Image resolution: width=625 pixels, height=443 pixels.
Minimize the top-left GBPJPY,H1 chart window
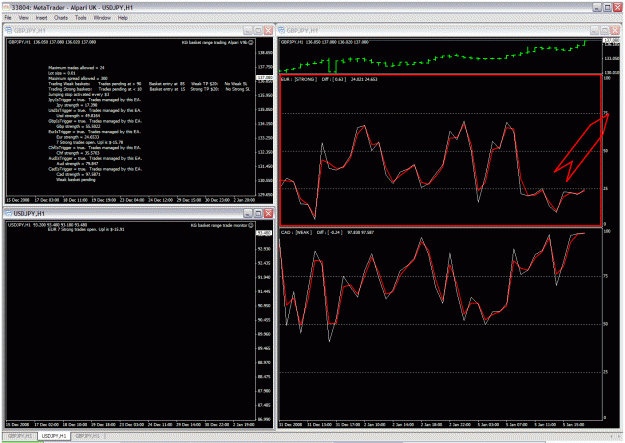248,30
